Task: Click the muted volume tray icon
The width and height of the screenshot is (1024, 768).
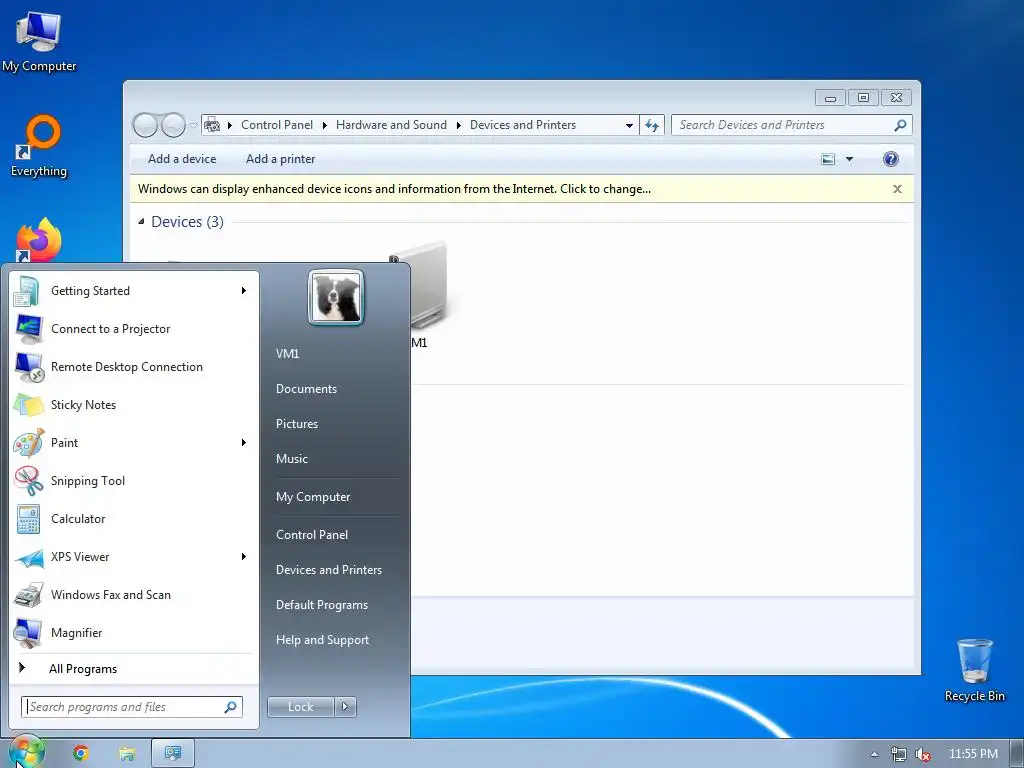Action: (x=923, y=754)
